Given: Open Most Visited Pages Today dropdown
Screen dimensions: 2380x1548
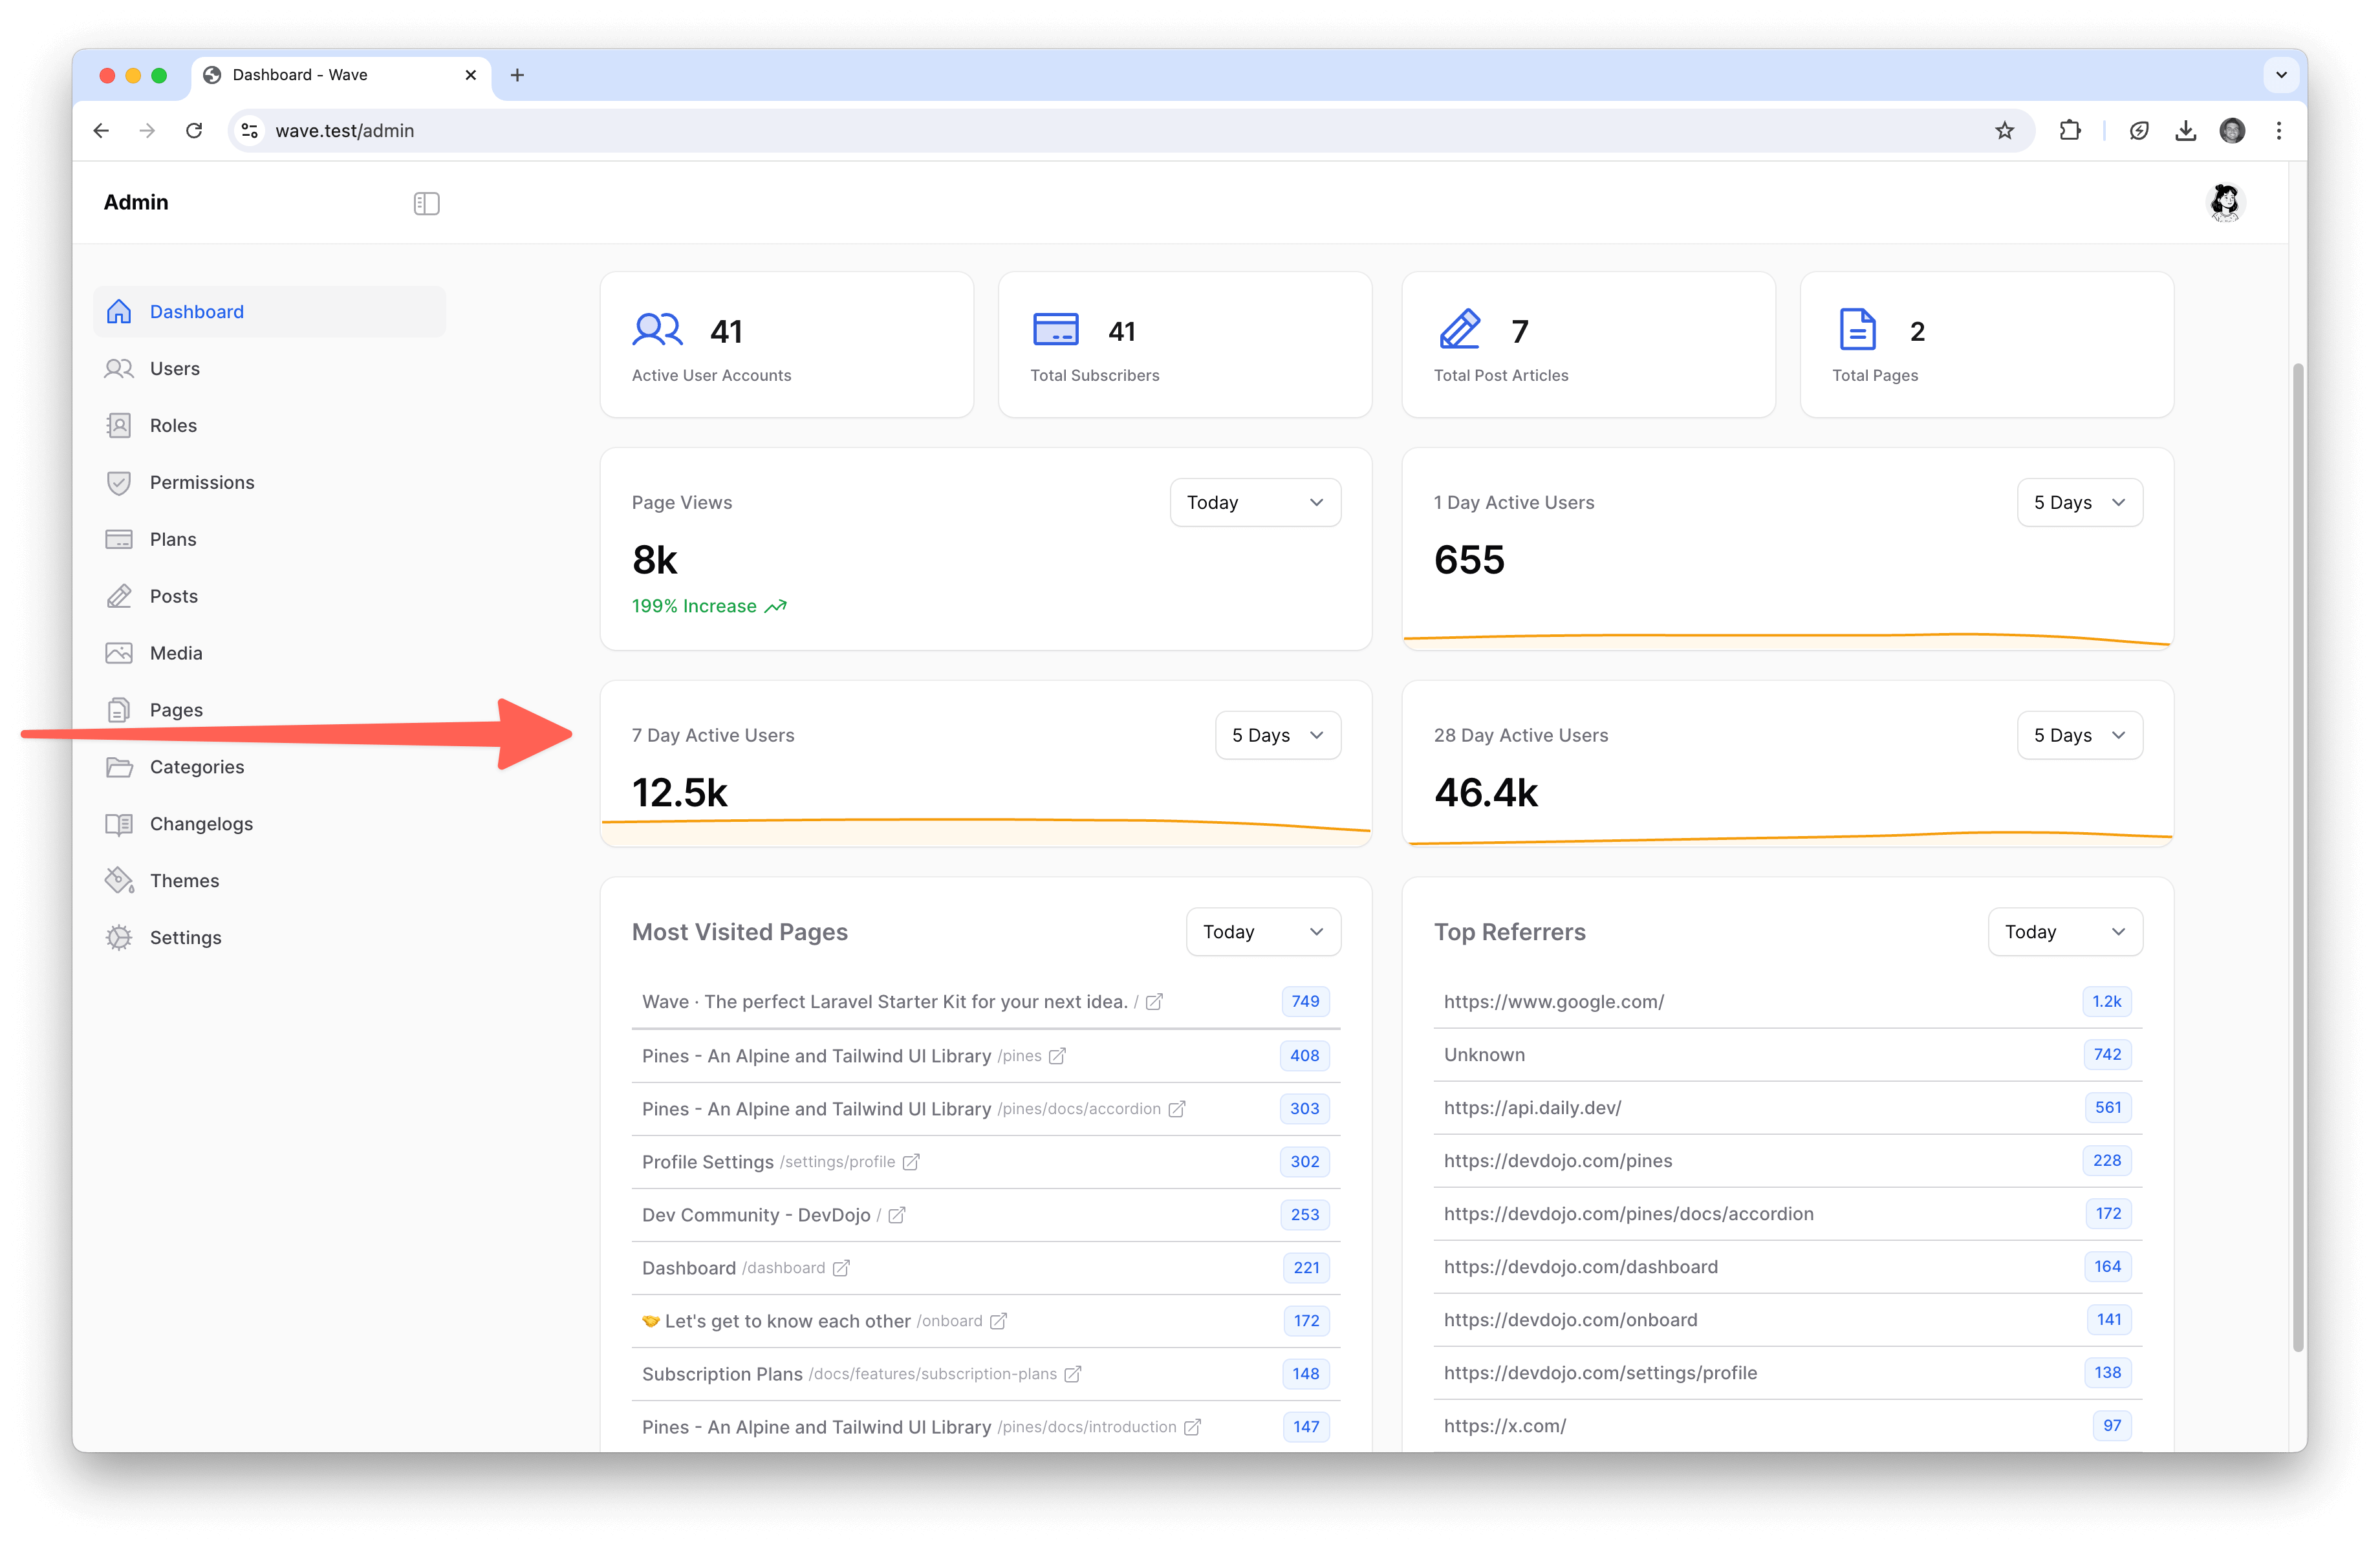Looking at the screenshot, I should coord(1263,932).
